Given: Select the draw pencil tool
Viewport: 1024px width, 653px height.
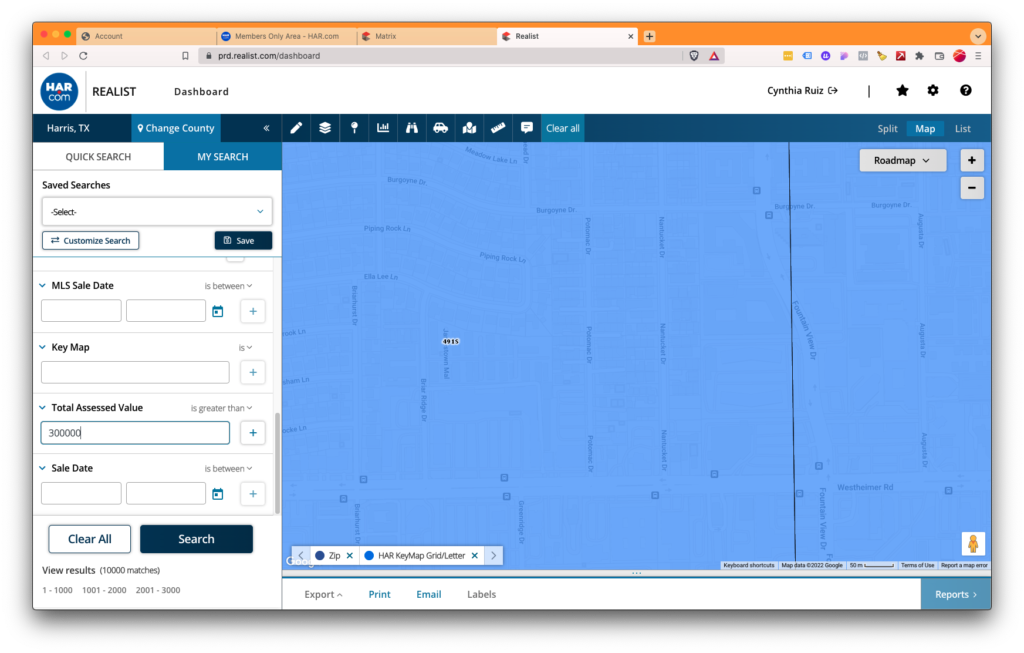Looking at the screenshot, I should pos(296,128).
